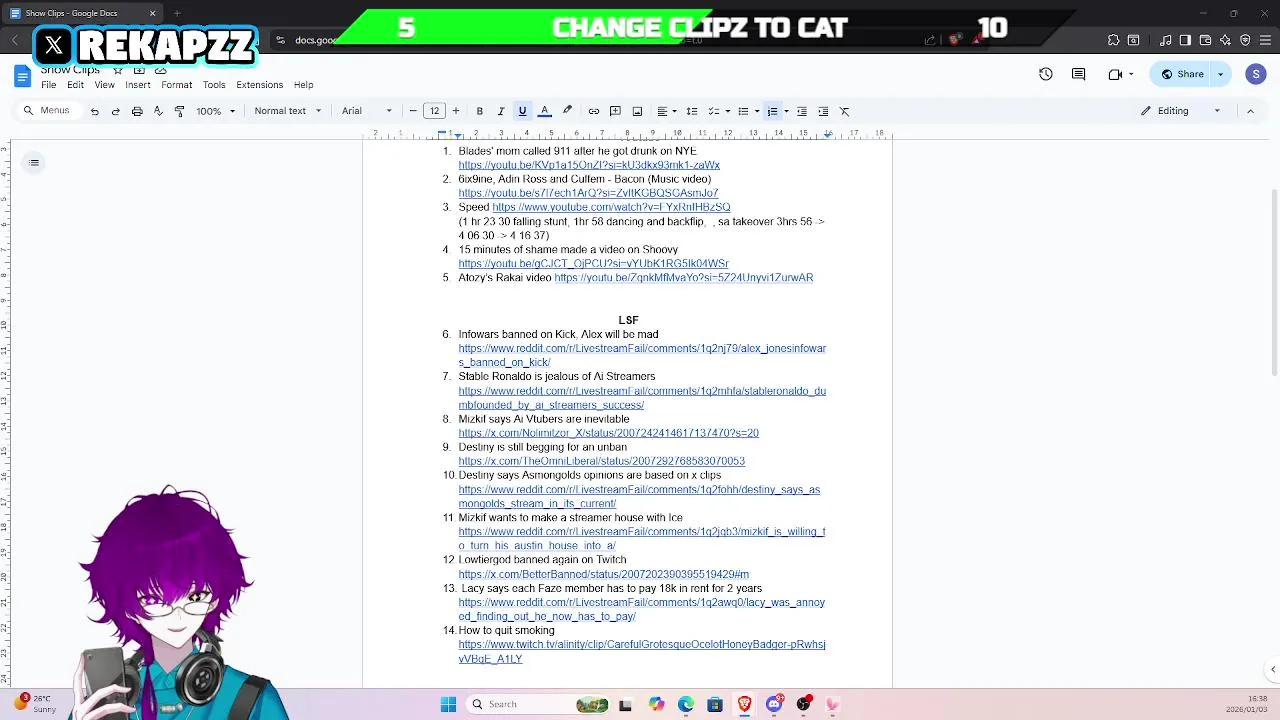The width and height of the screenshot is (1280, 720).
Task: Open line and paragraph spacing options
Action: (x=692, y=111)
